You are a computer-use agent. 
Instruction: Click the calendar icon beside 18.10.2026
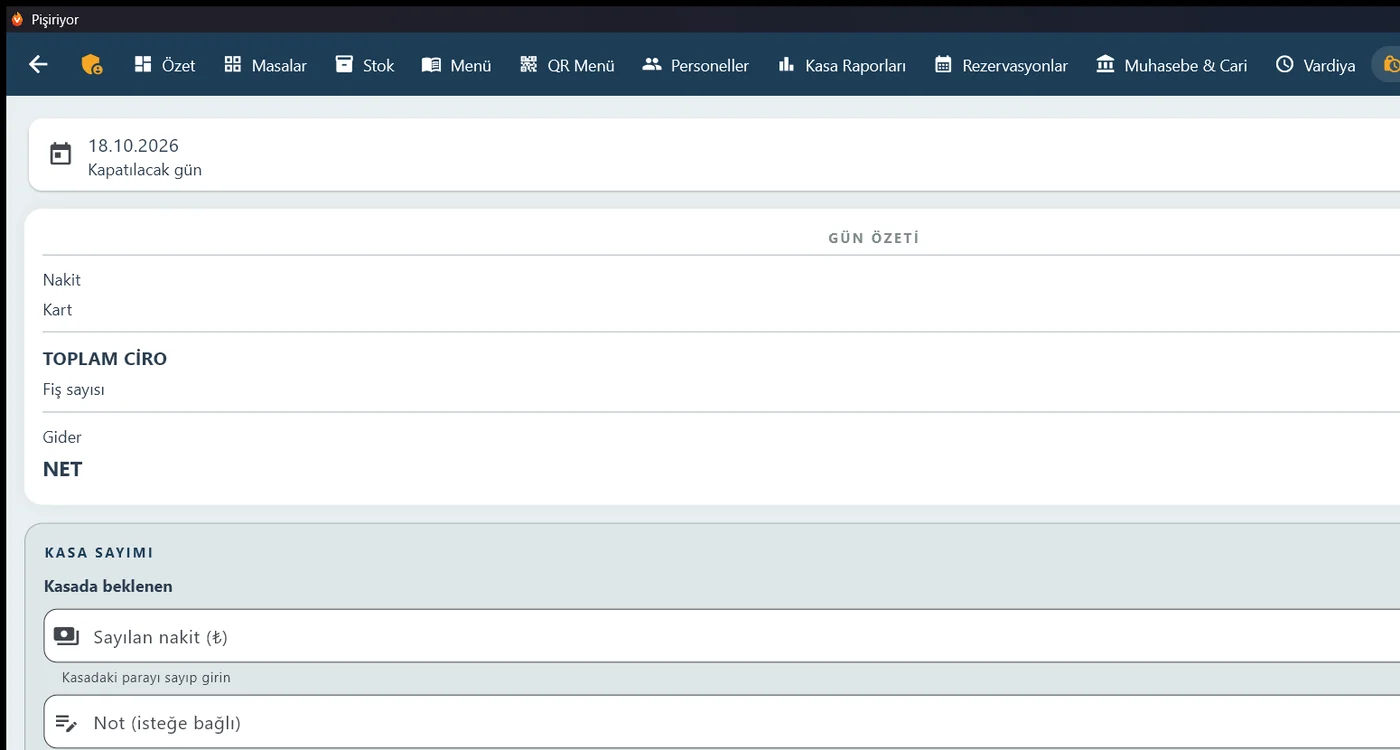[x=61, y=155]
